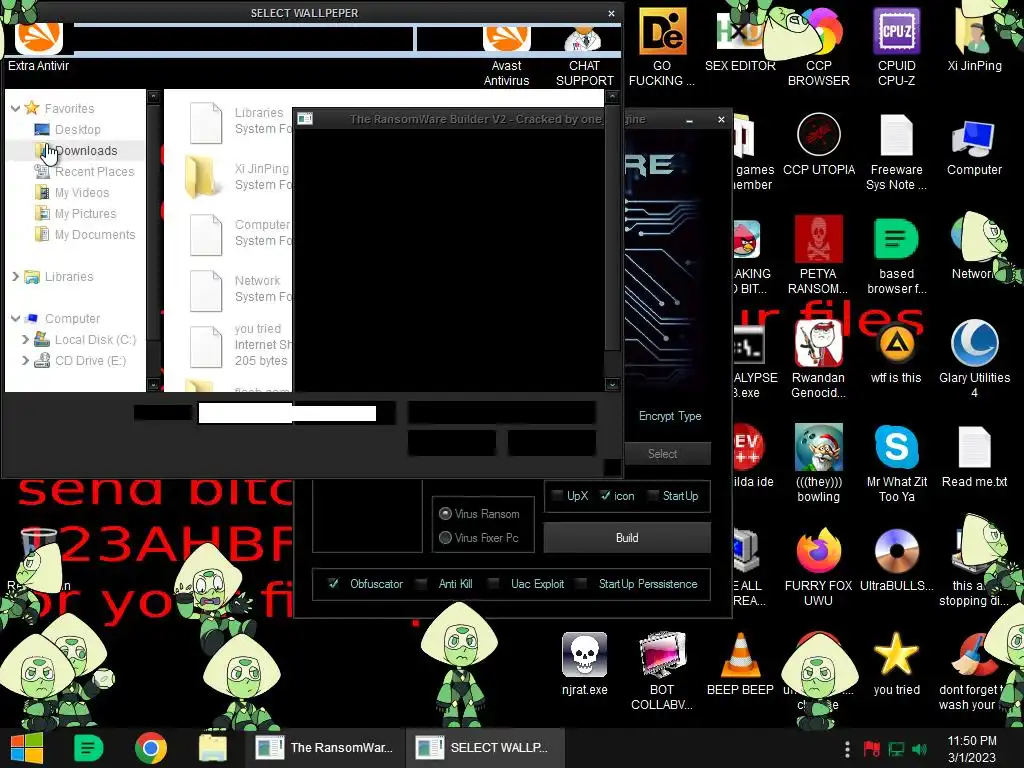The height and width of the screenshot is (768, 1024).
Task: Click the Build button
Action: tap(627, 537)
